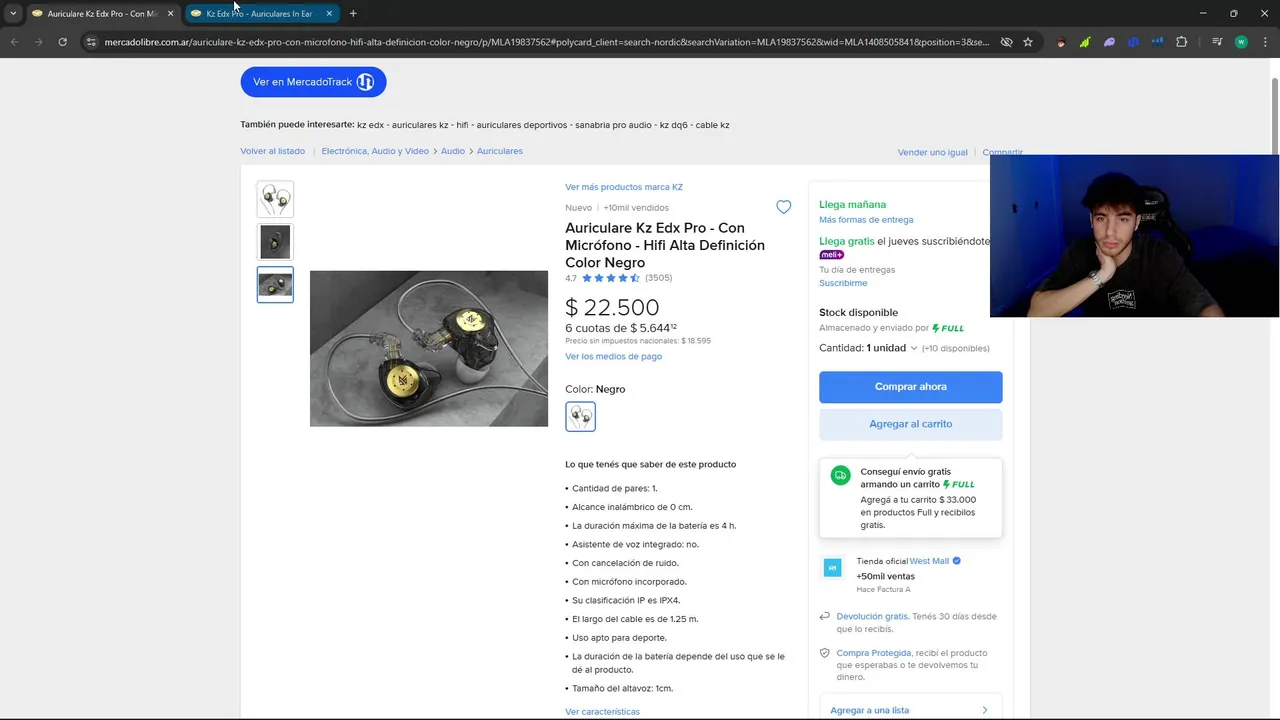Open the media controls icon
1280x720 pixels.
[x=1217, y=42]
